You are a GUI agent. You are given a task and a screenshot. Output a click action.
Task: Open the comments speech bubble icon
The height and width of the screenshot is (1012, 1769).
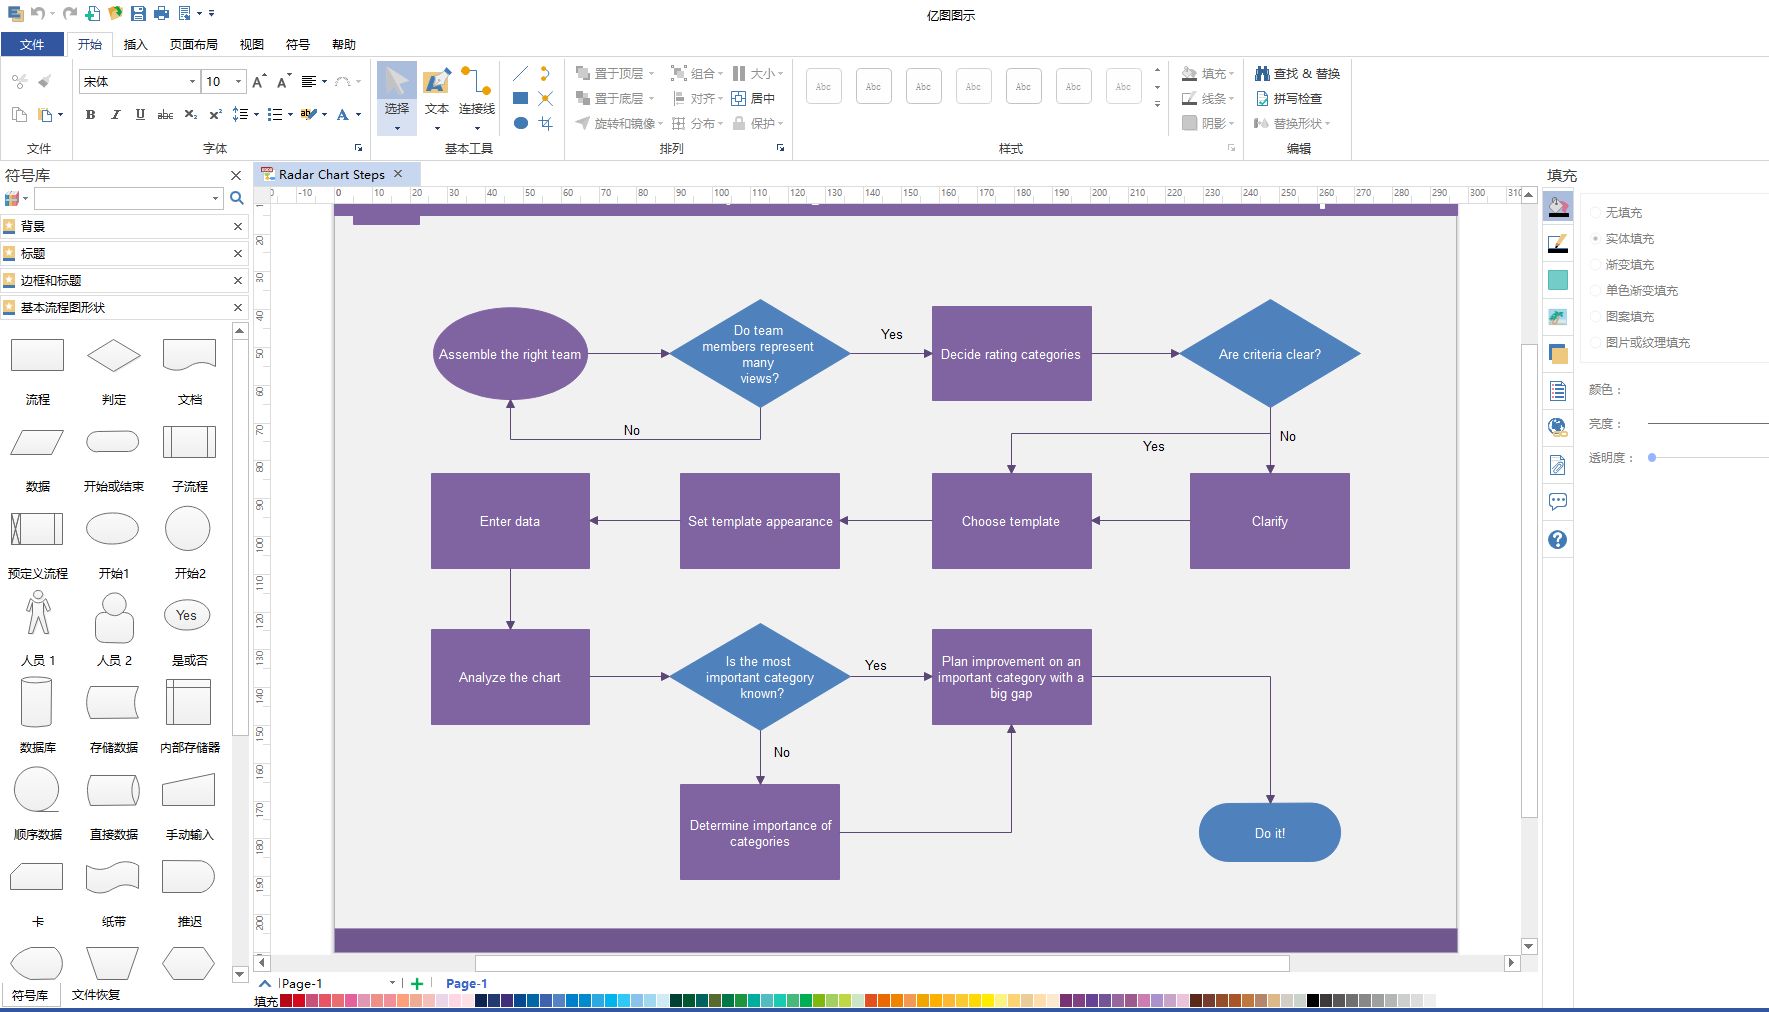coord(1558,502)
